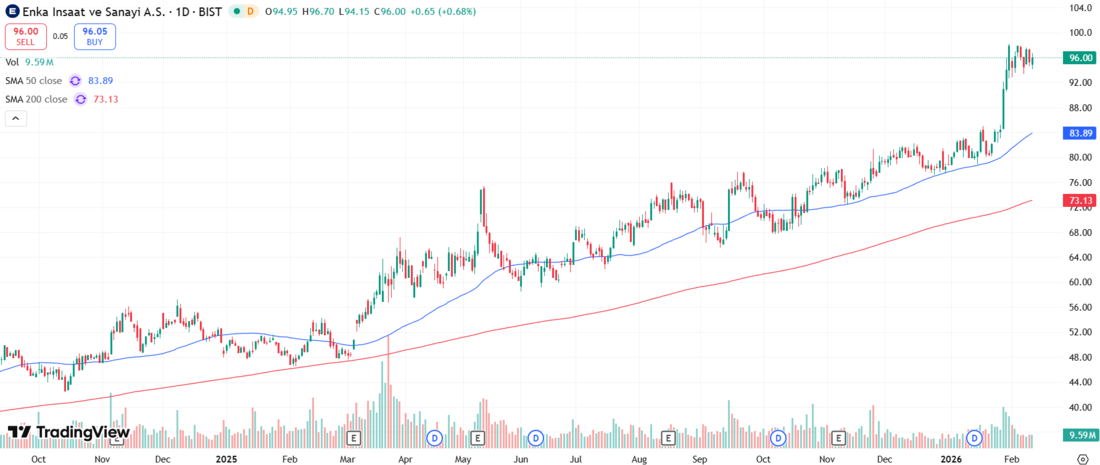Click the earnings E marker near August
Viewport: 1100px width, 465px height.
click(666, 438)
